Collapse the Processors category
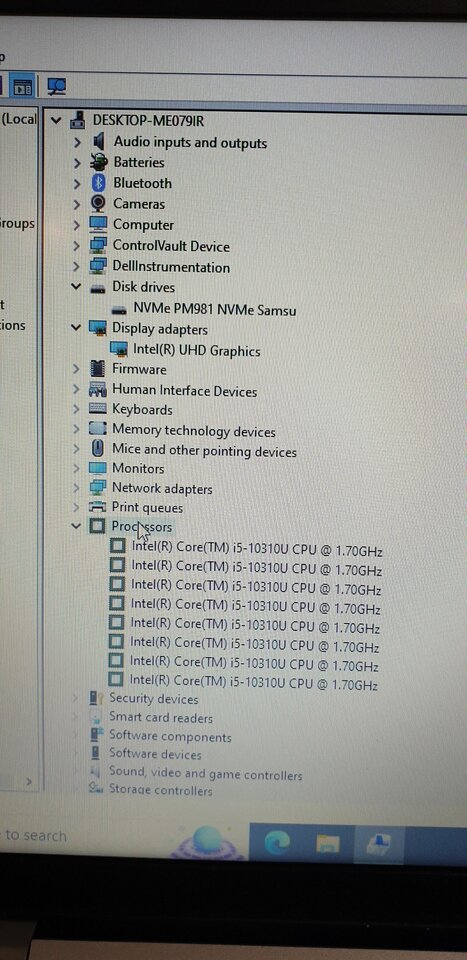 [75, 525]
